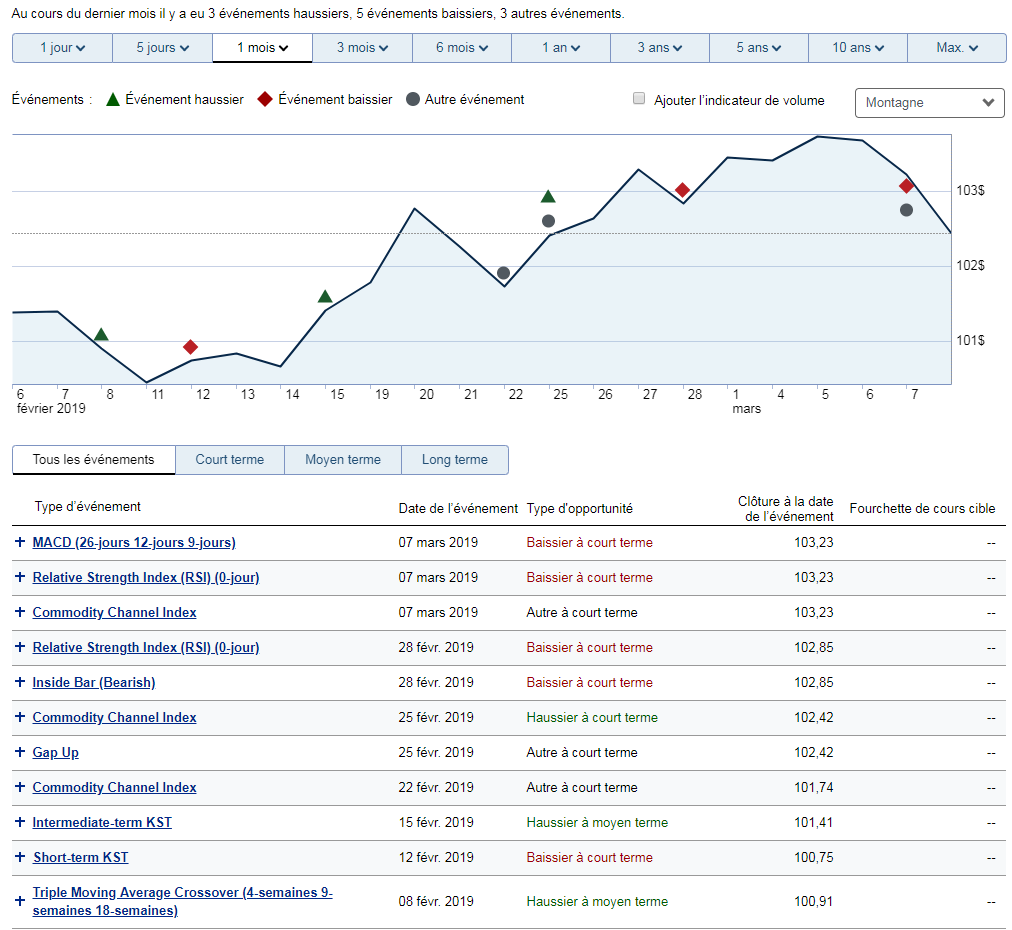Switch the chart to 3 mois
1012x930 pixels.
click(x=362, y=48)
